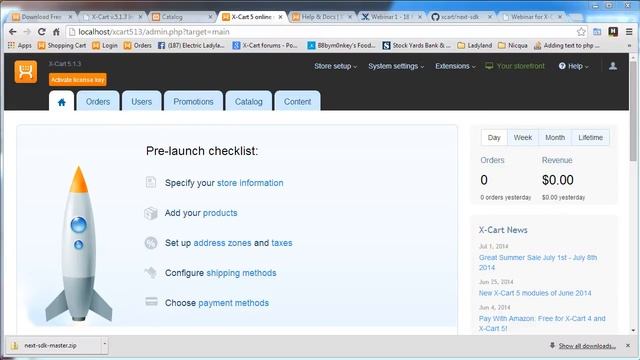Read New X-Cart 5 modules news
The image size is (640, 360).
click(535, 293)
